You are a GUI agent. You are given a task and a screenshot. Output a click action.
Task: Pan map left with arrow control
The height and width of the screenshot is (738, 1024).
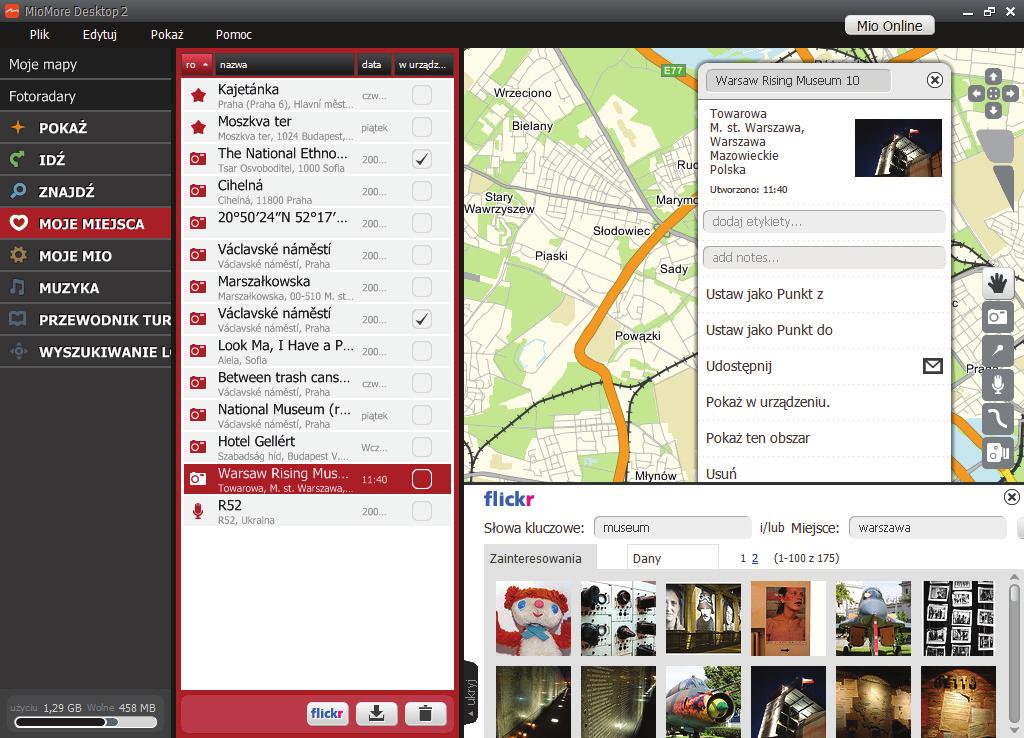[976, 93]
